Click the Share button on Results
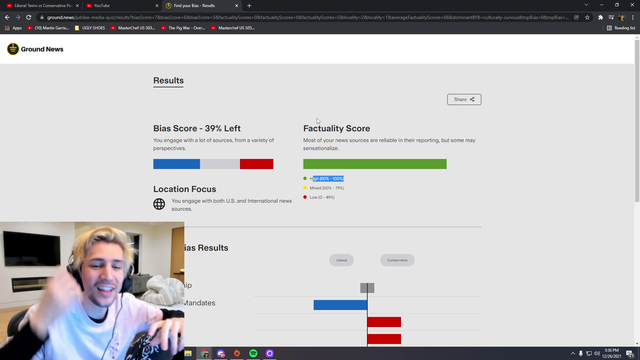The image size is (640, 360). click(464, 100)
